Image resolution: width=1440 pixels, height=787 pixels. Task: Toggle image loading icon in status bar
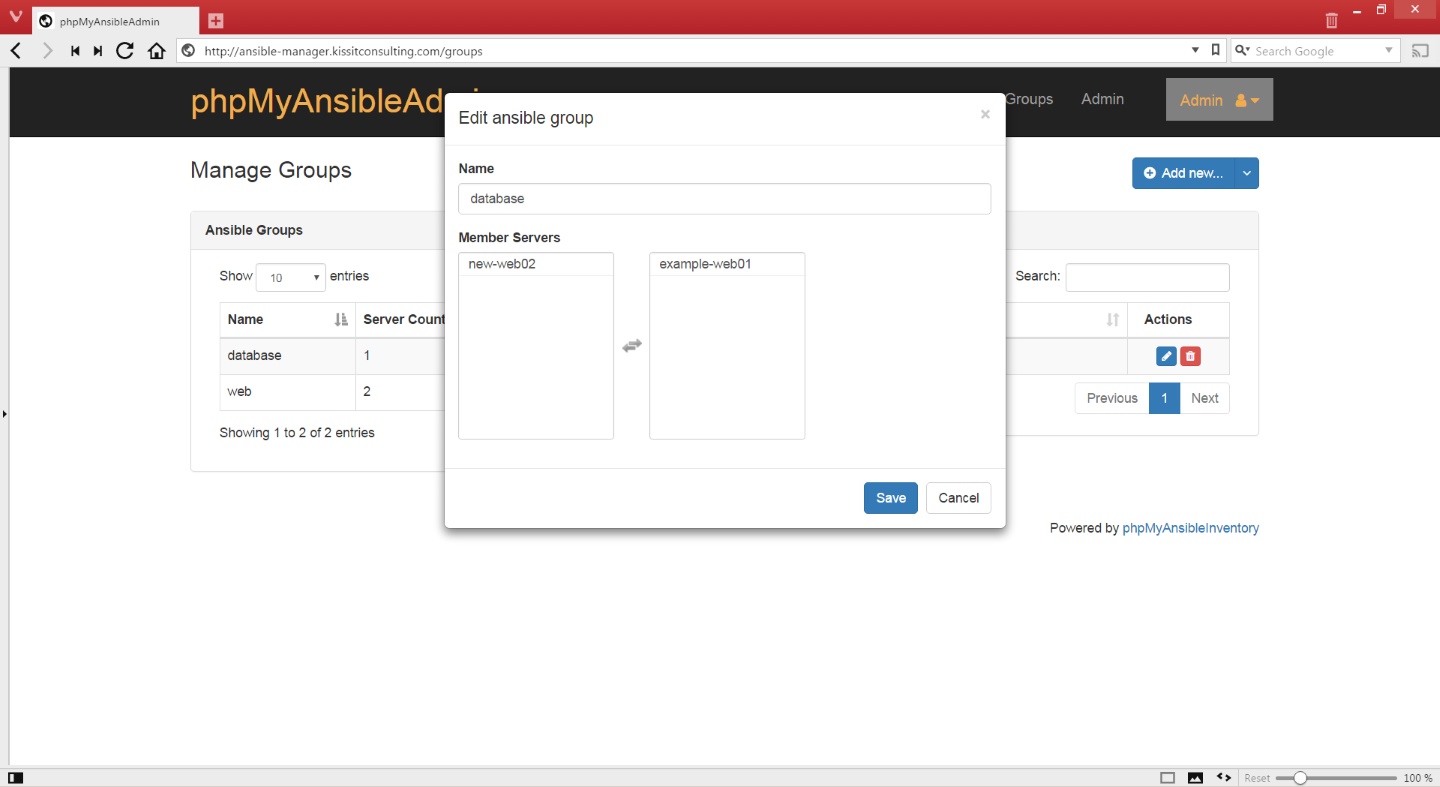[x=1195, y=778]
